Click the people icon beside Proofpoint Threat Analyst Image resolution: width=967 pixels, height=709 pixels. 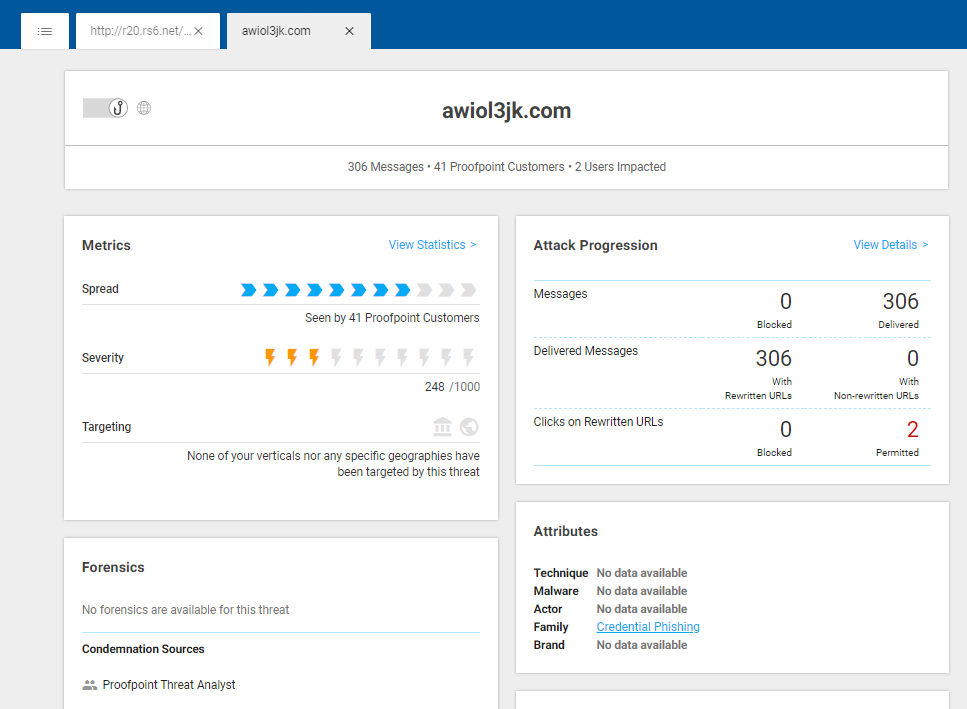[90, 685]
